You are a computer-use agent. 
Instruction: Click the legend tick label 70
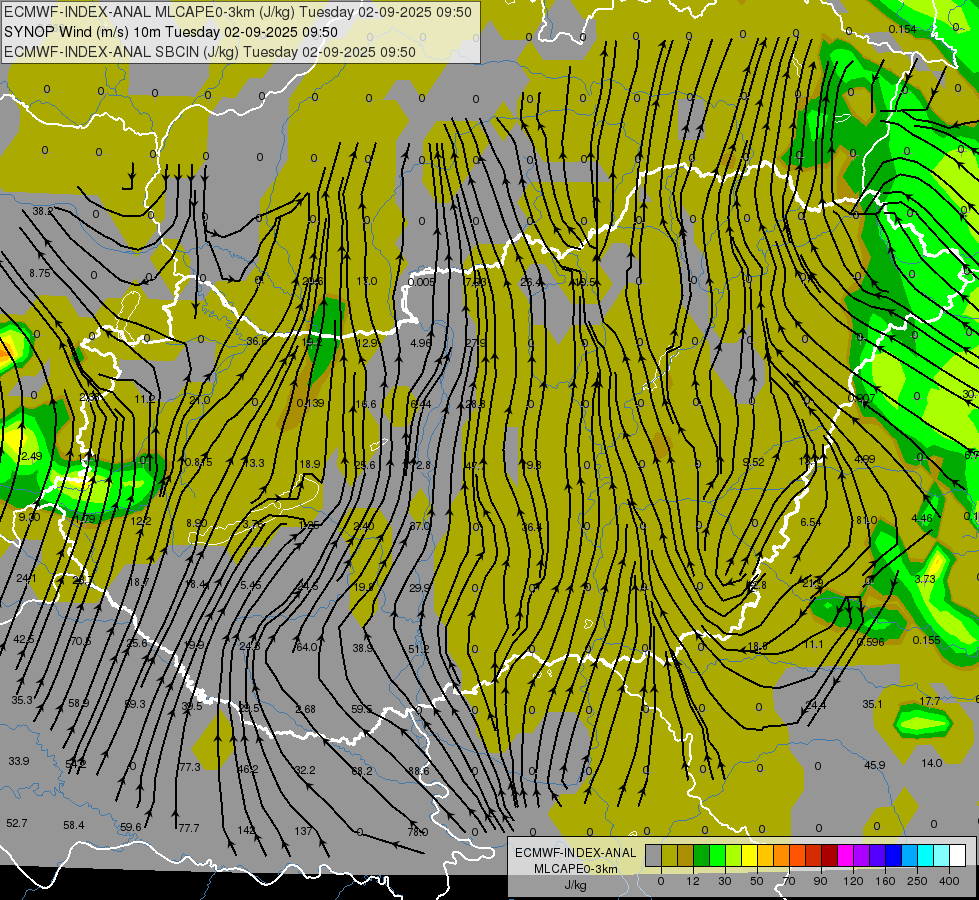pos(789,881)
